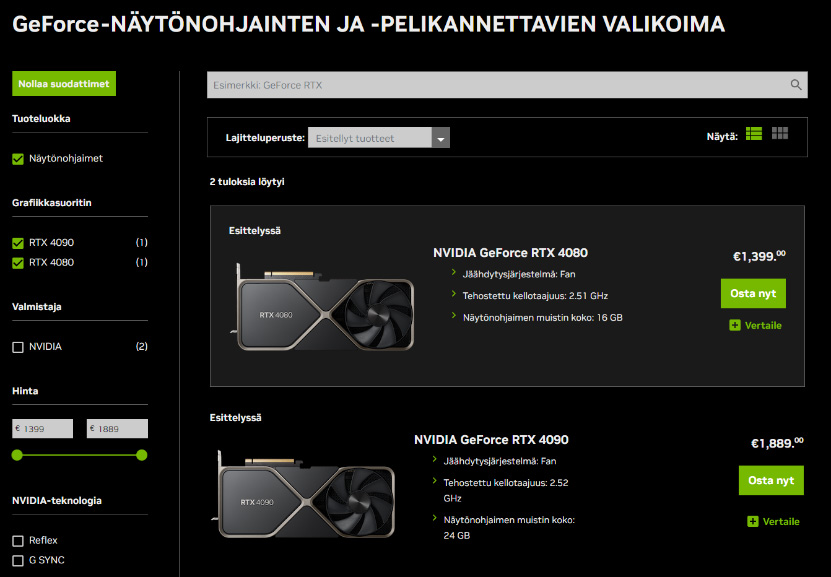Open the NVIDIA GeForce RTX 4080 title
This screenshot has width=831, height=577.
point(510,253)
